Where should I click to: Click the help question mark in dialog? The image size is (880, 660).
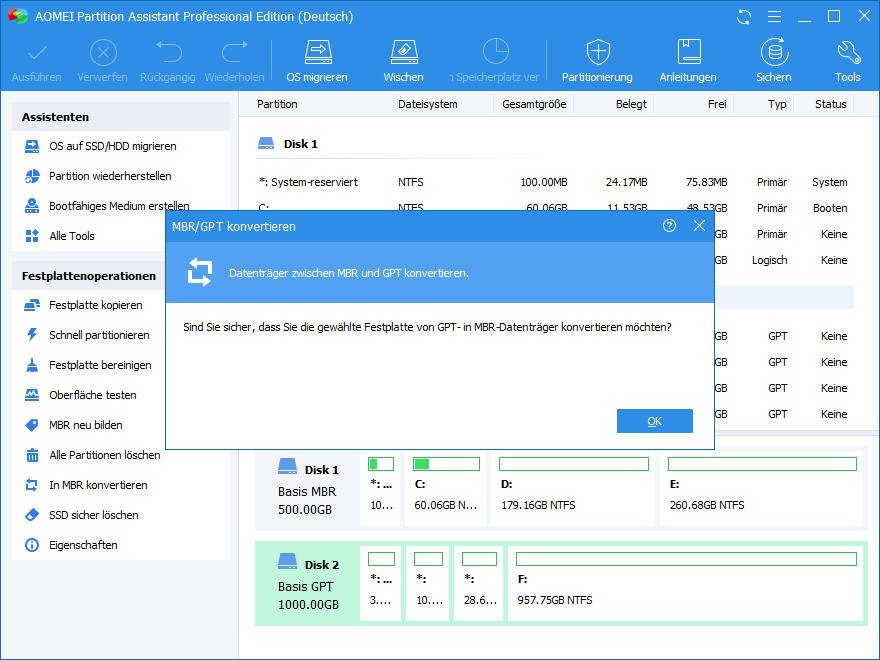(669, 226)
